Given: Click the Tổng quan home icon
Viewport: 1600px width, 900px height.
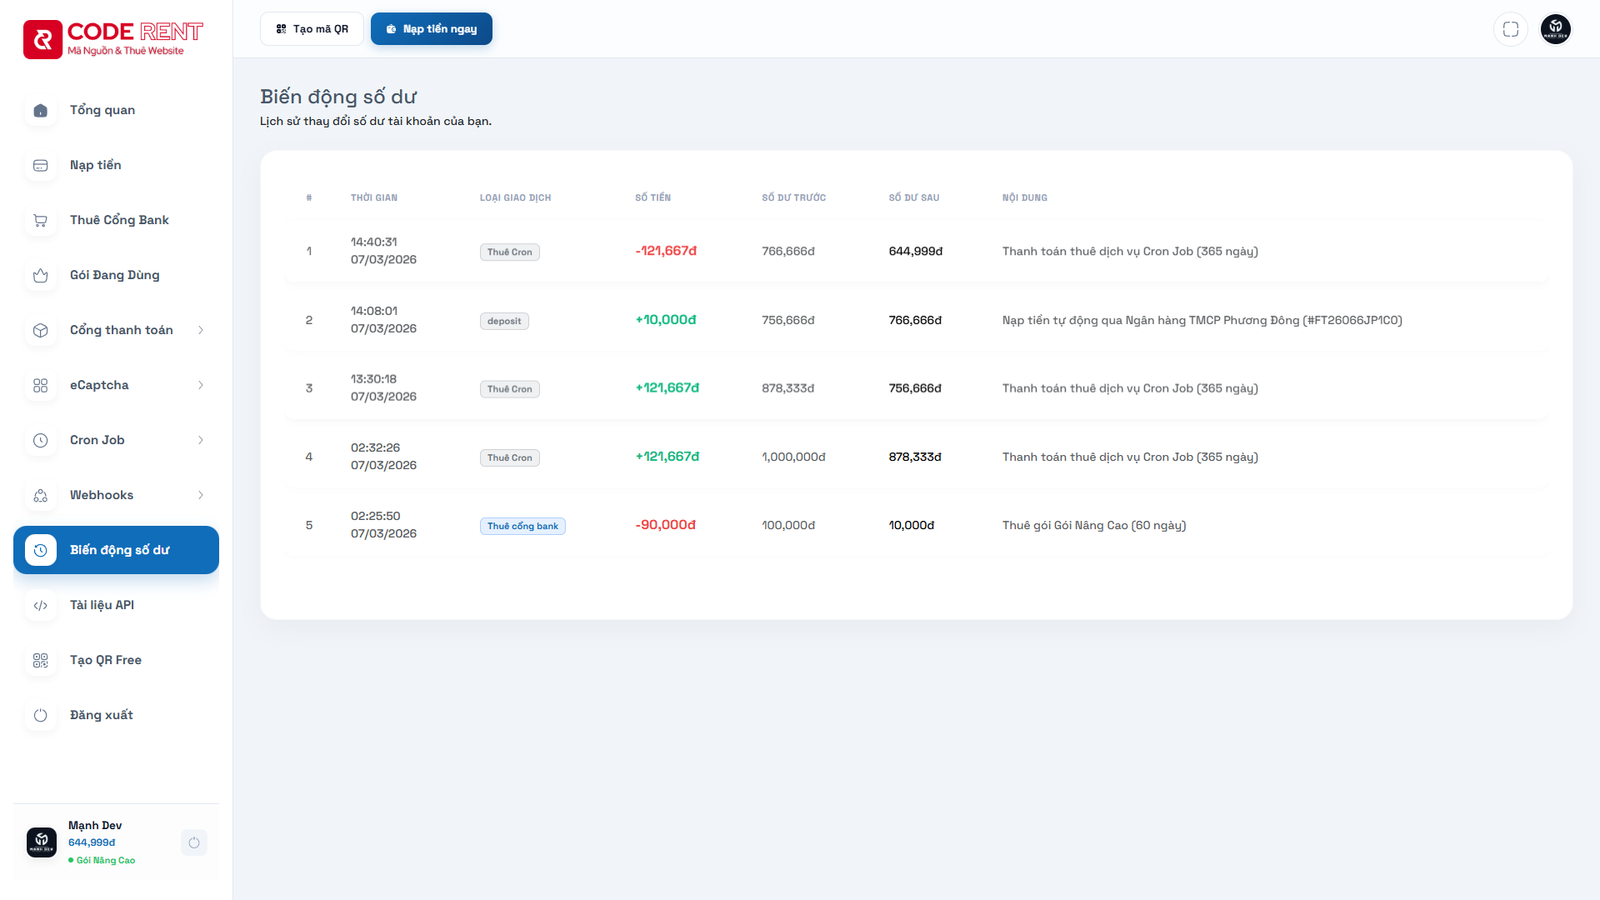Looking at the screenshot, I should pyautogui.click(x=41, y=111).
